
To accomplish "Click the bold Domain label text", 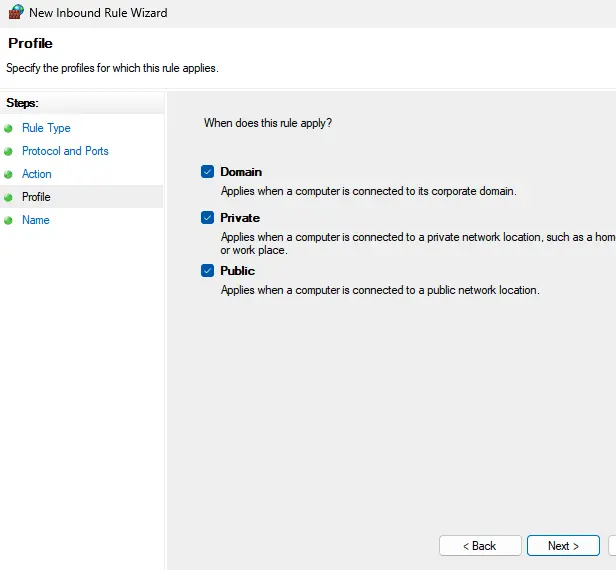I will coord(241,172).
